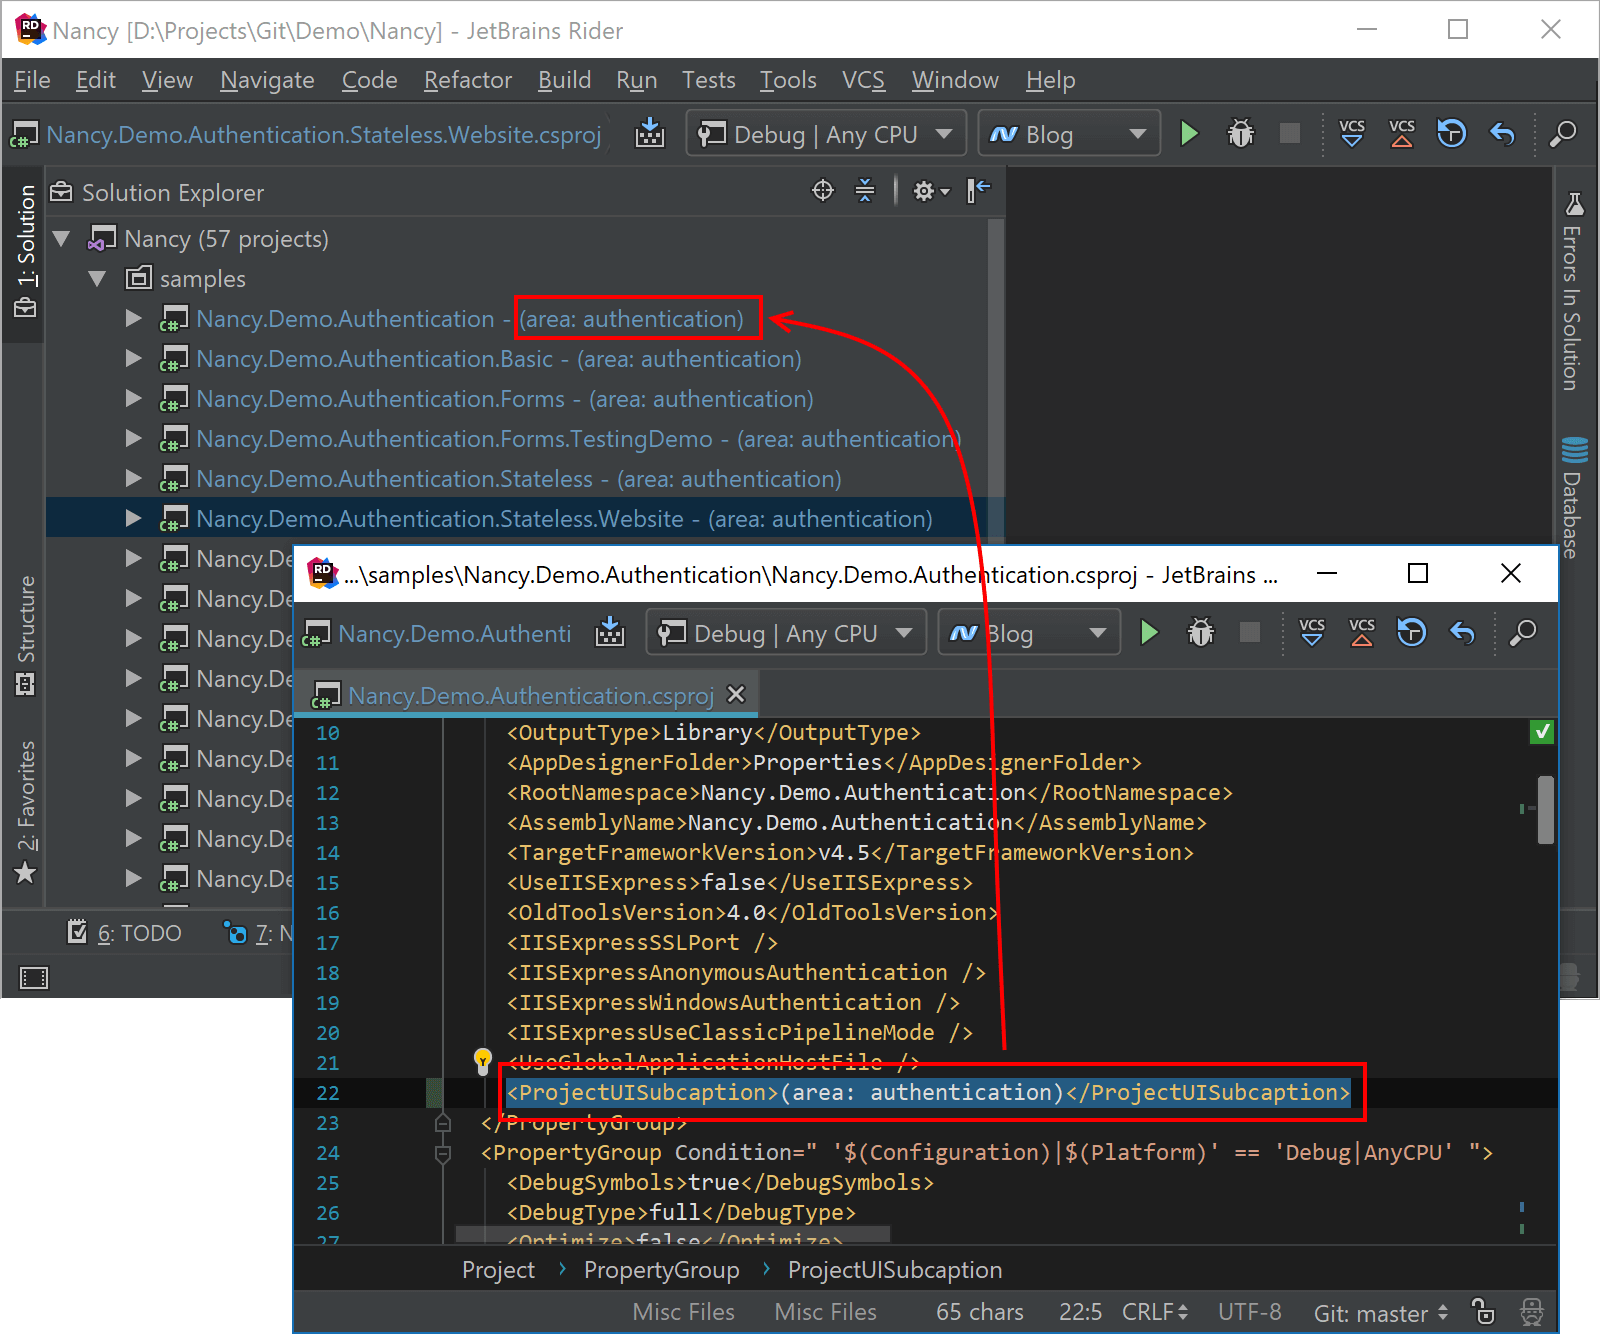Open Debug | Any CPU dropdown in main window
The height and width of the screenshot is (1334, 1600).
pyautogui.click(x=826, y=133)
